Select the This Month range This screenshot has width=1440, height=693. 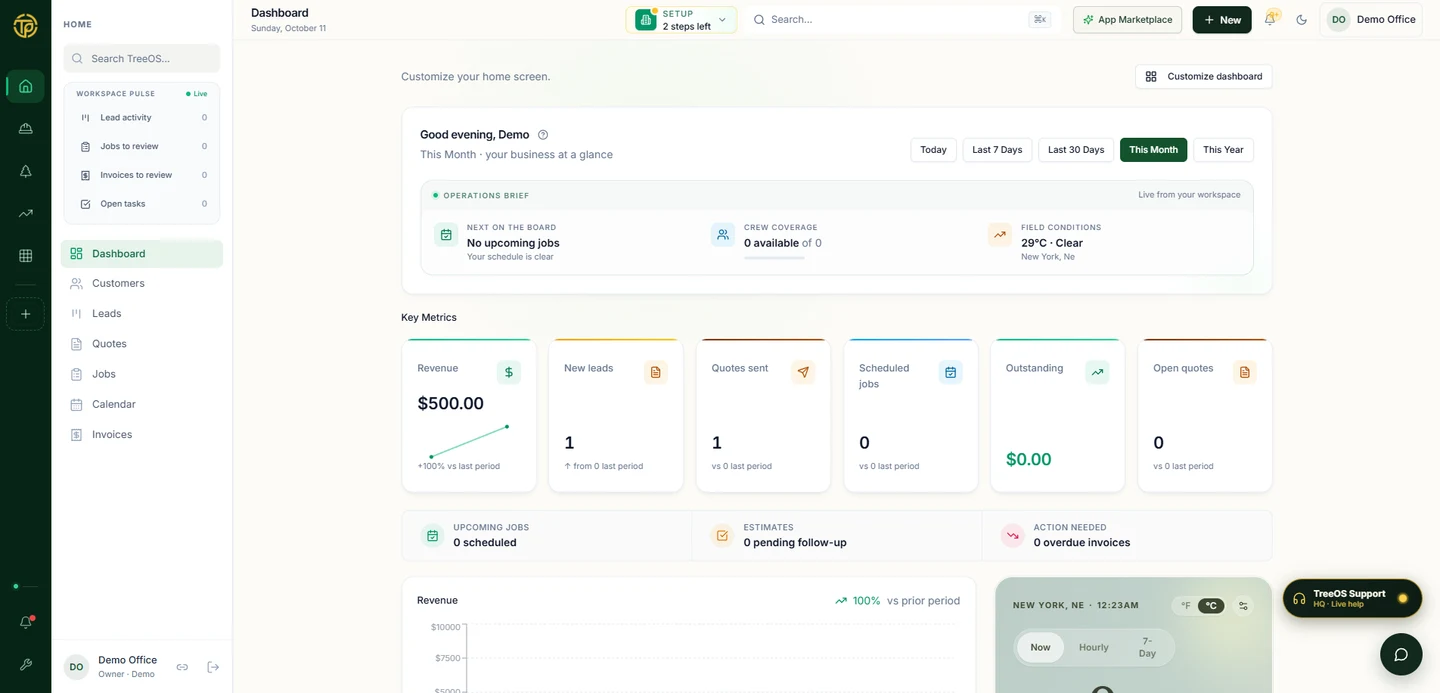1153,150
